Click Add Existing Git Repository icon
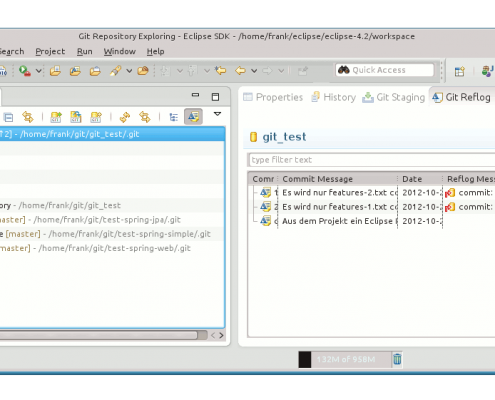495x400 pixels. tap(56, 117)
